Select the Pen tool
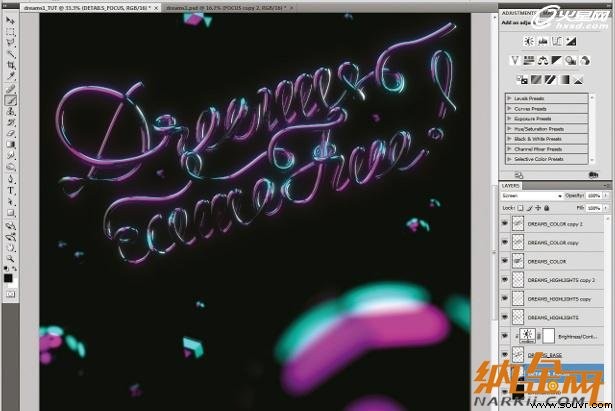 11,180
